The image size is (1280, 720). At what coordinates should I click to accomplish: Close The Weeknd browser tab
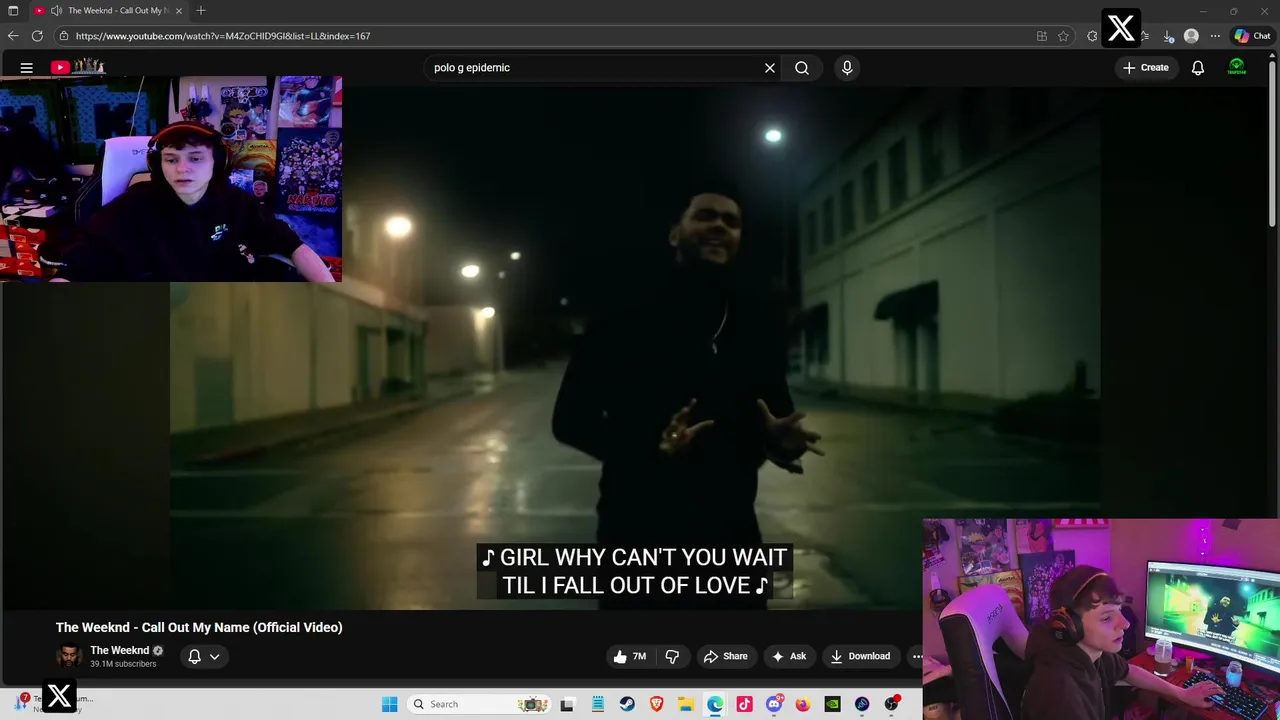pyautogui.click(x=179, y=10)
